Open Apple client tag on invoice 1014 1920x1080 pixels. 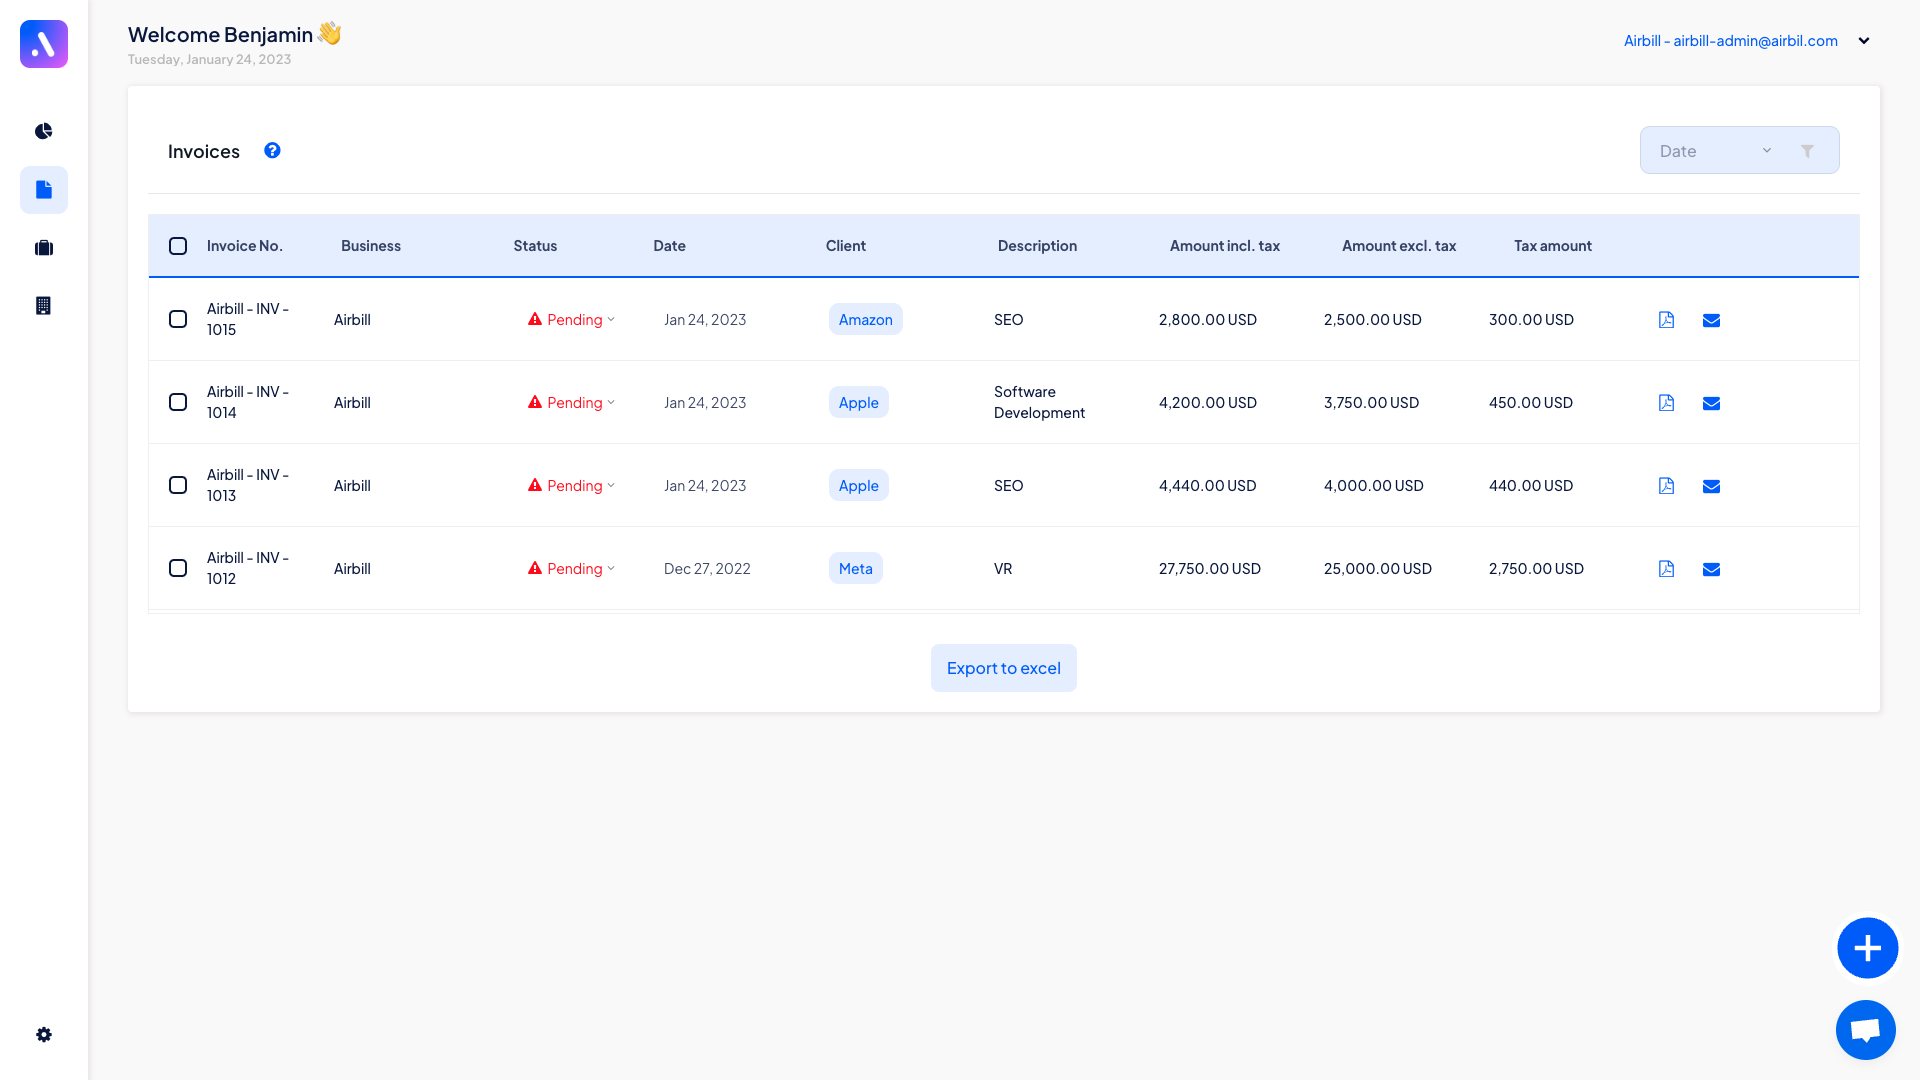pyautogui.click(x=859, y=402)
